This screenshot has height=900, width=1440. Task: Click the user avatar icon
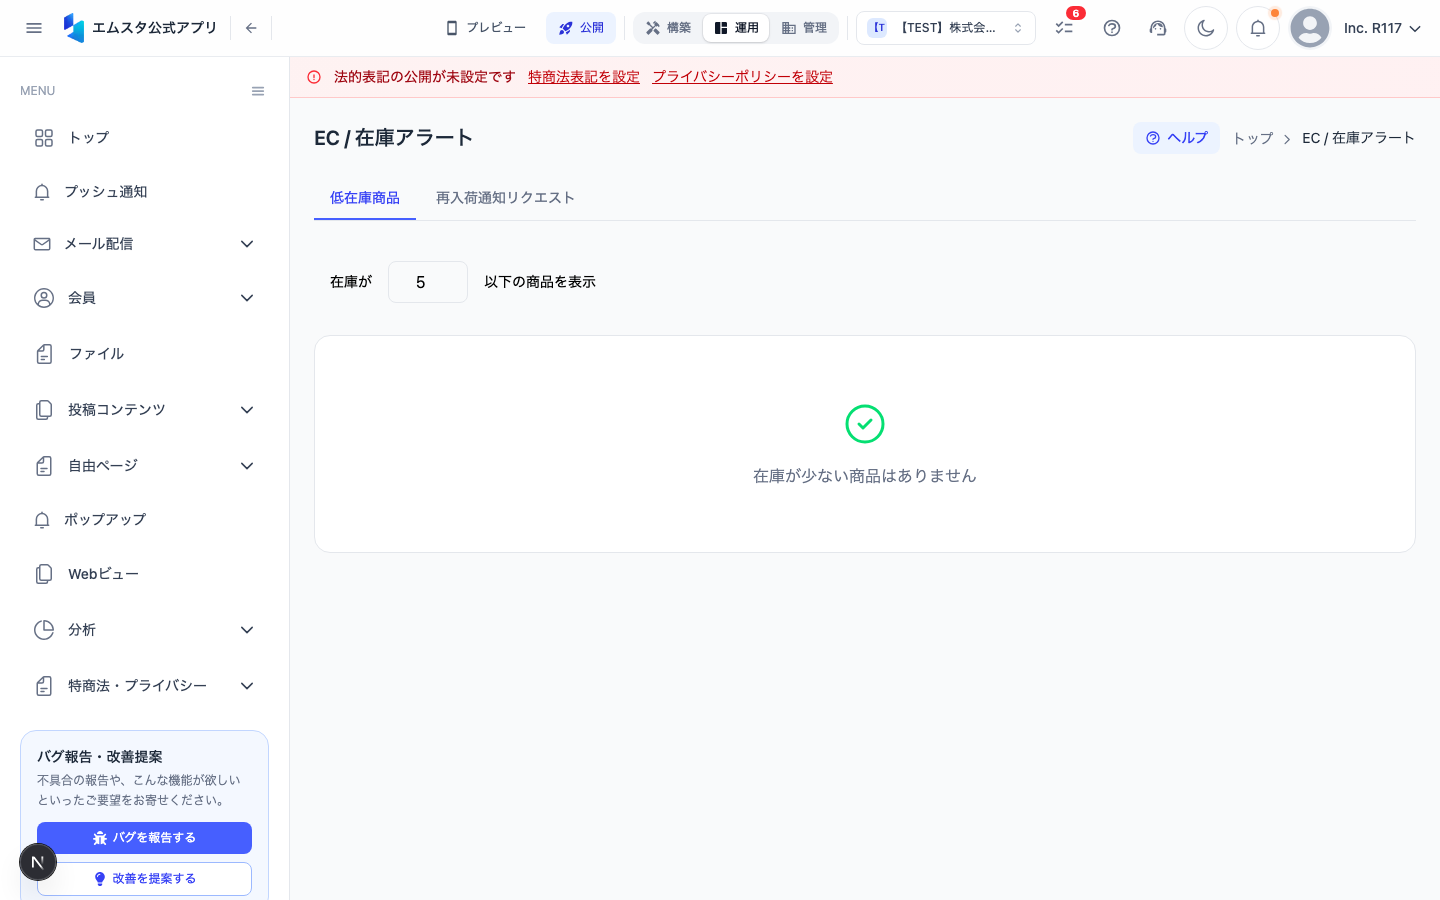(1310, 28)
